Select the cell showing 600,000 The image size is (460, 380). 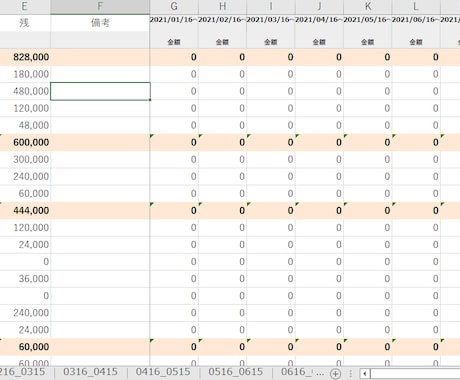coord(25,142)
